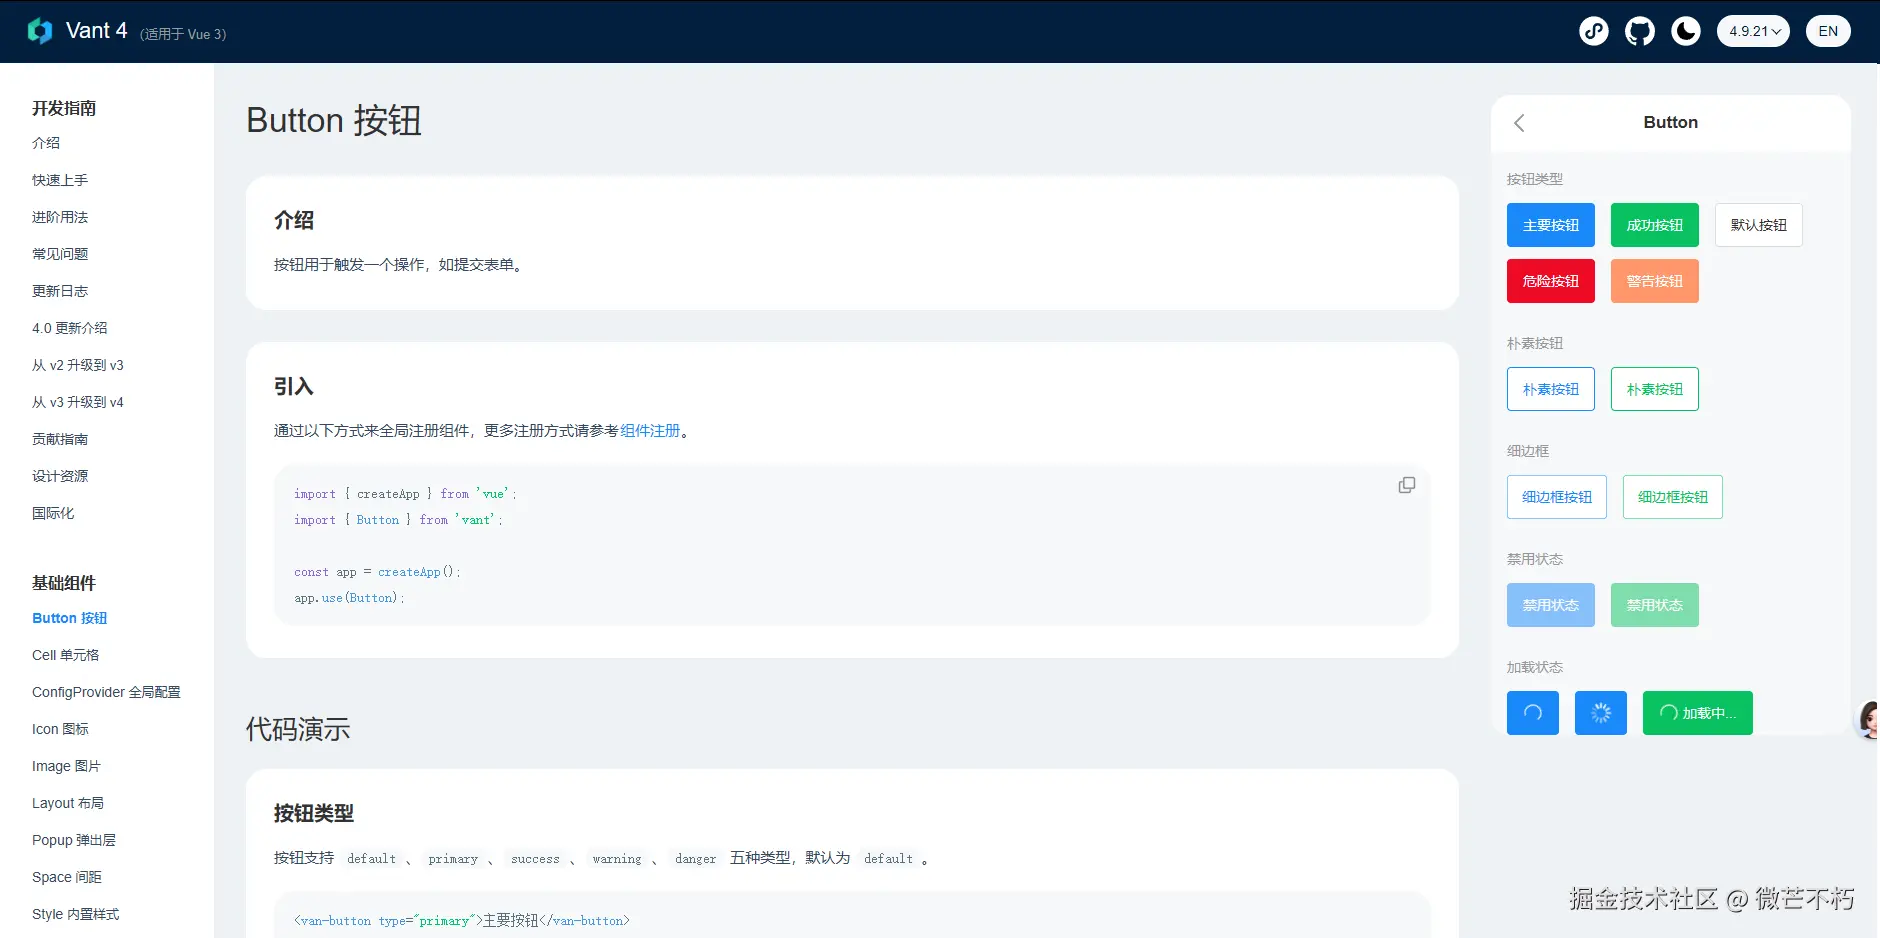This screenshot has height=938, width=1880.
Task: Tap the blue 主要按钮 button
Action: [1551, 225]
